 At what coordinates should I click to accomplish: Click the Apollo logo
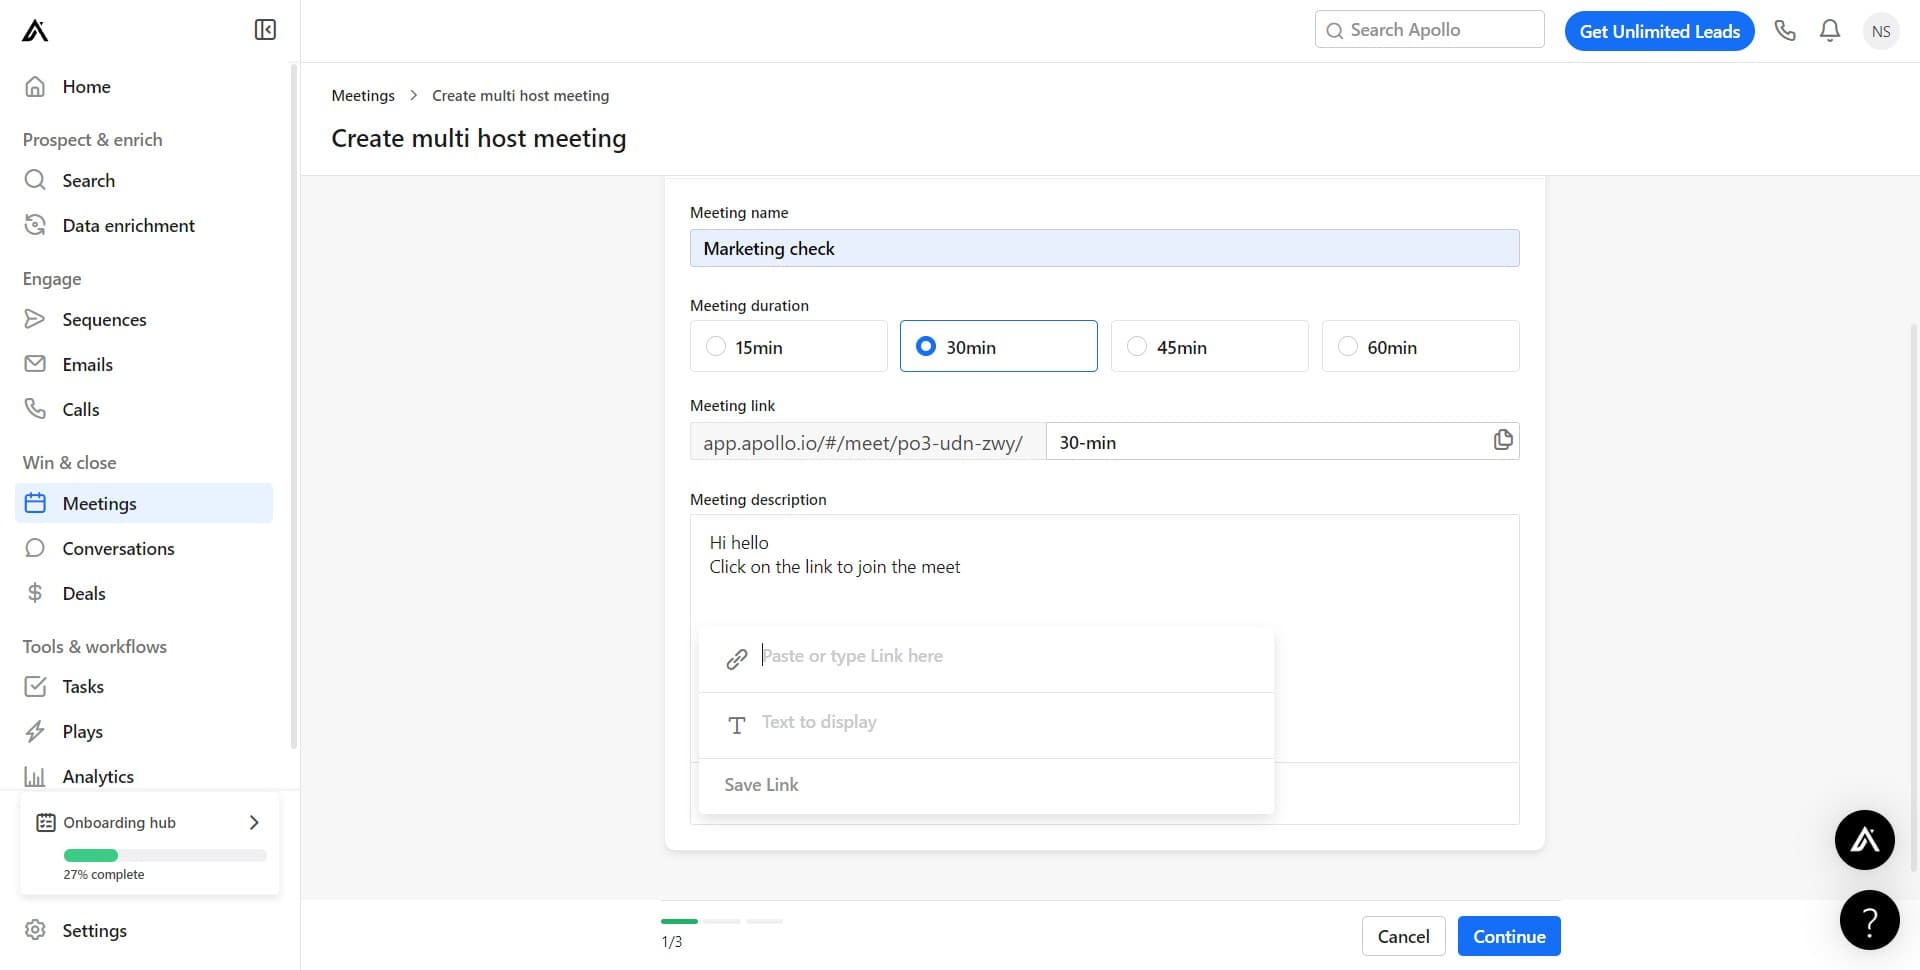33,30
